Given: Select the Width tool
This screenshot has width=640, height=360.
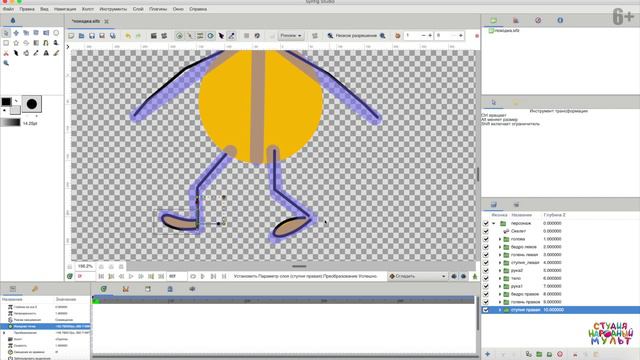Looking at the screenshot, I should pos(16,53).
